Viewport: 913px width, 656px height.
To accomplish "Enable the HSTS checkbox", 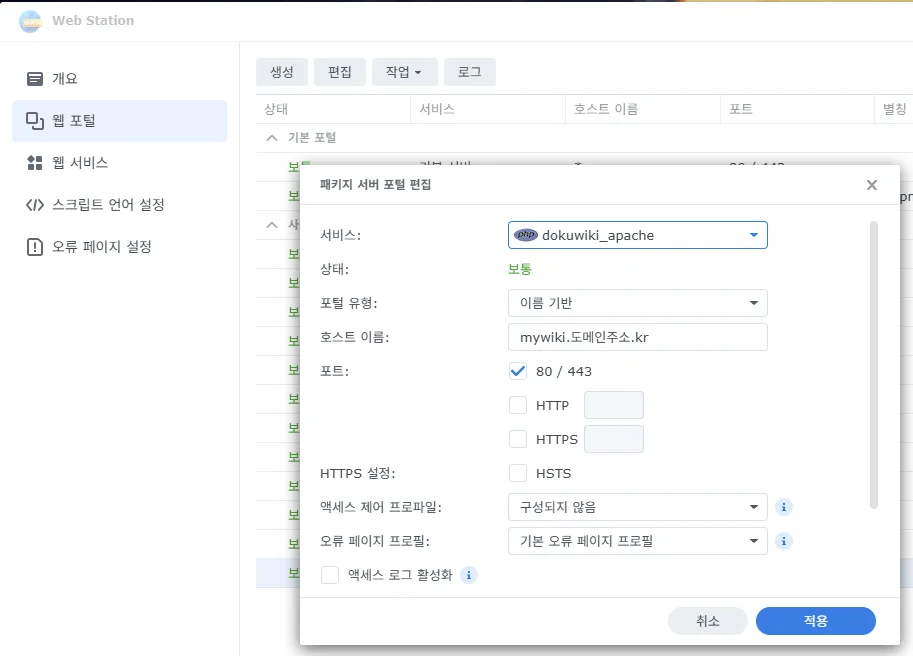I will coord(518,473).
